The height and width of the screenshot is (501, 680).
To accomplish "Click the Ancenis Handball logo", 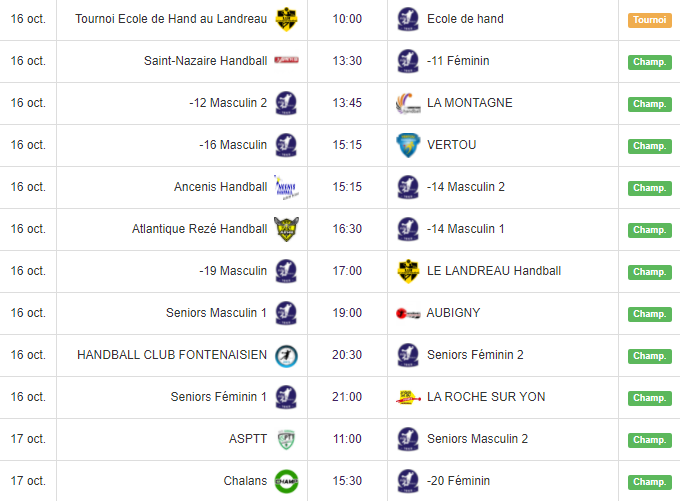I will pyautogui.click(x=286, y=187).
